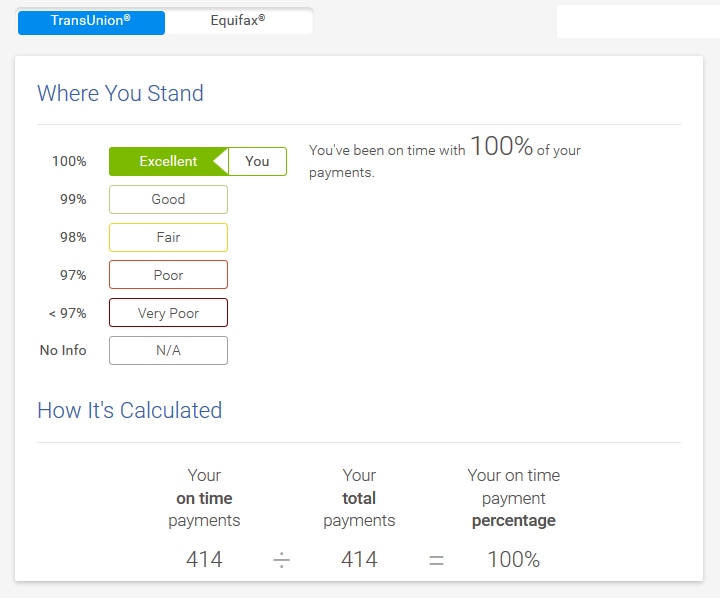The height and width of the screenshot is (598, 720).
Task: Click the equals sign in calculation
Action: 436,560
